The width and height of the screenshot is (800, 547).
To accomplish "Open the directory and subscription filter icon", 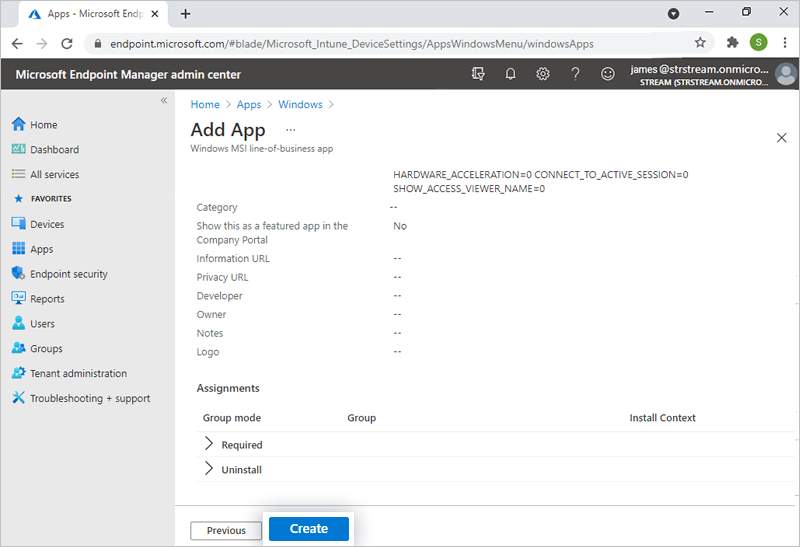I will 478,74.
